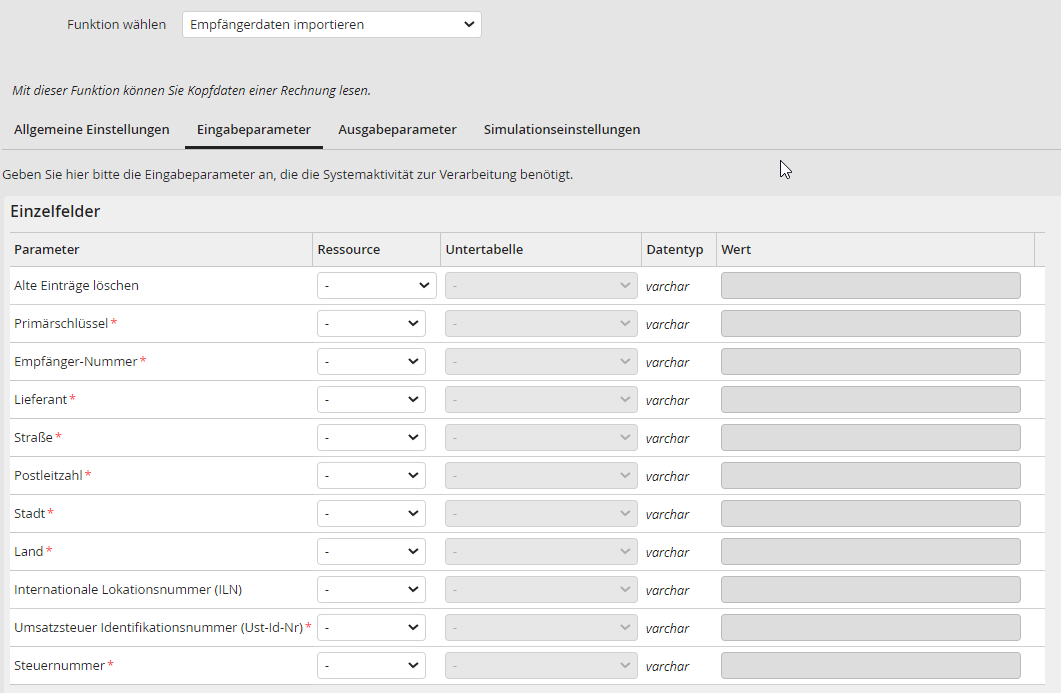The width and height of the screenshot is (1061, 693).
Task: Switch to Allgemeine Einstellungen tab
Action: click(92, 130)
